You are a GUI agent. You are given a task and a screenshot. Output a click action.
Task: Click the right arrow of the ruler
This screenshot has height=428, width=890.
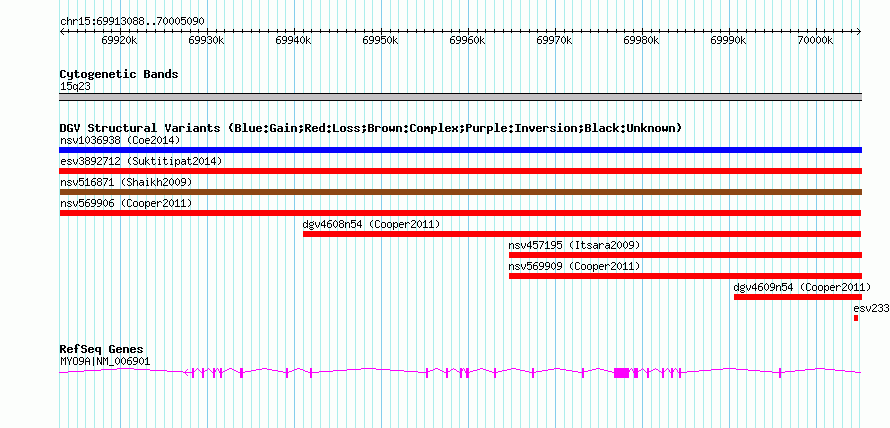click(859, 31)
